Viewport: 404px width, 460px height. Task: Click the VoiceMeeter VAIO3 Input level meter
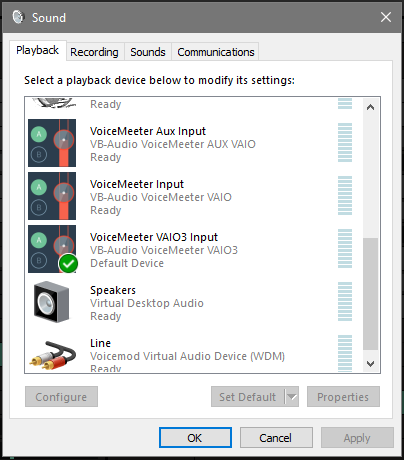pos(345,249)
